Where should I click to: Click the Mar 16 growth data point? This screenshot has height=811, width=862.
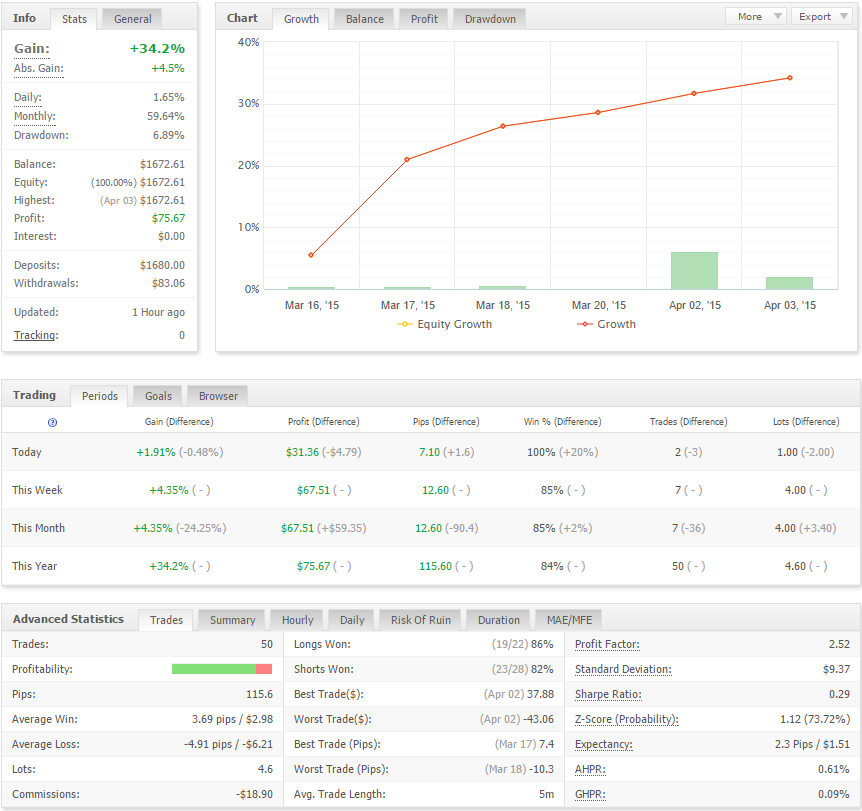[311, 255]
